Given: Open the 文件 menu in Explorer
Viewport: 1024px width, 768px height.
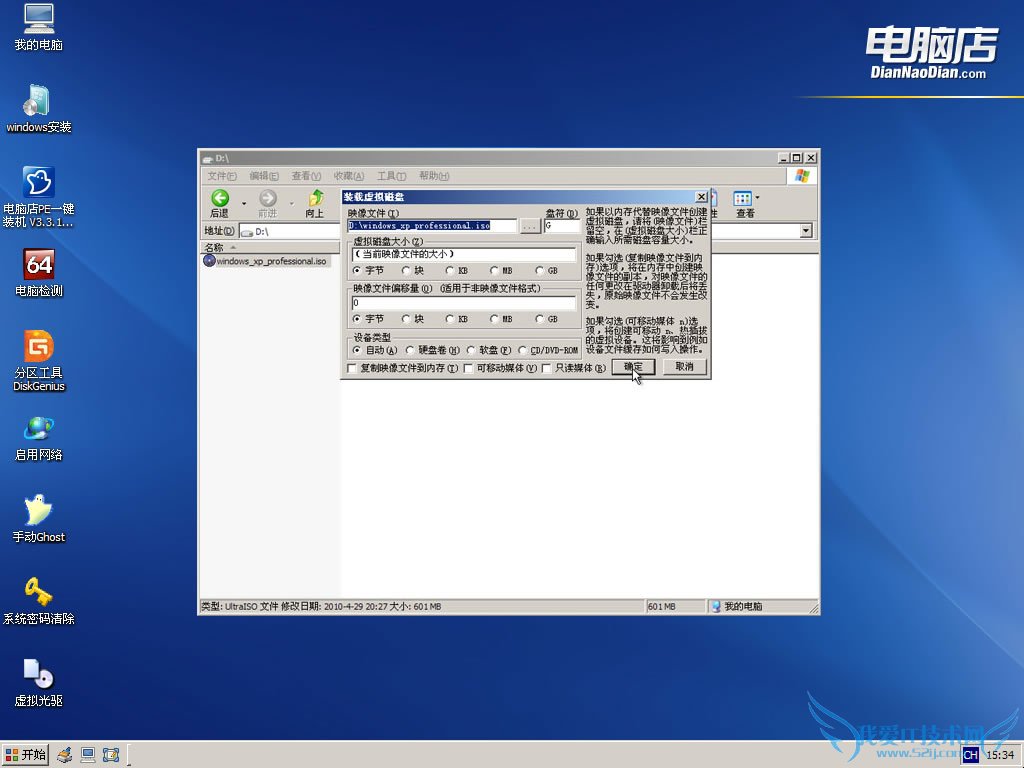Looking at the screenshot, I should pos(221,176).
